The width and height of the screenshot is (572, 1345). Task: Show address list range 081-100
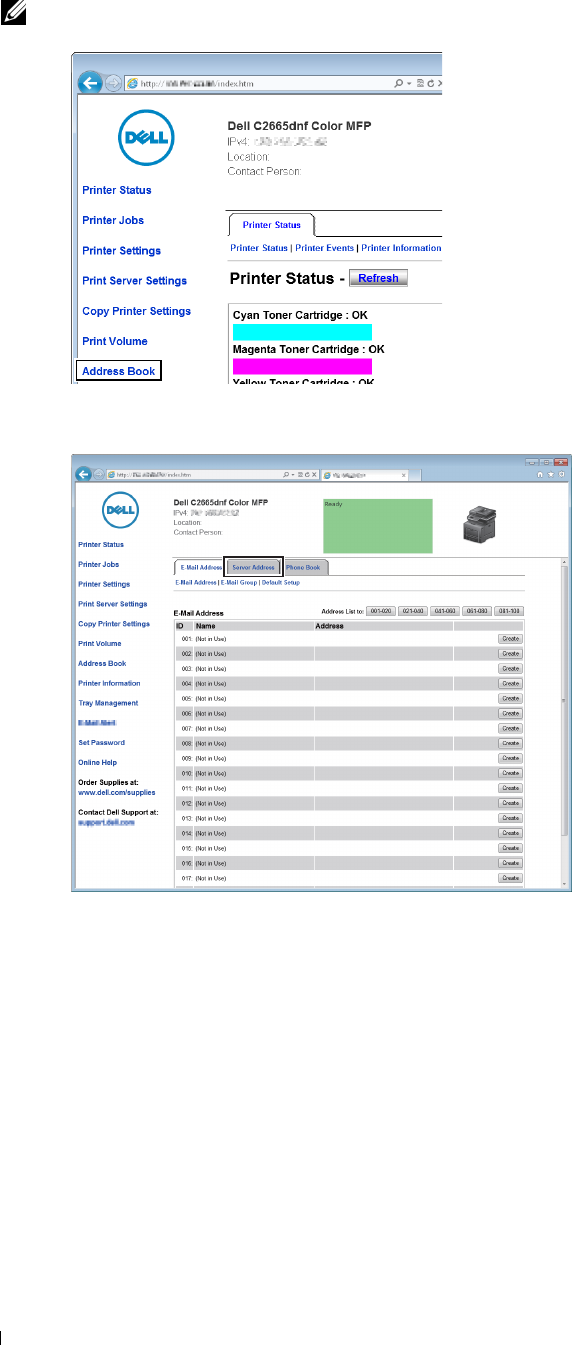tap(509, 610)
